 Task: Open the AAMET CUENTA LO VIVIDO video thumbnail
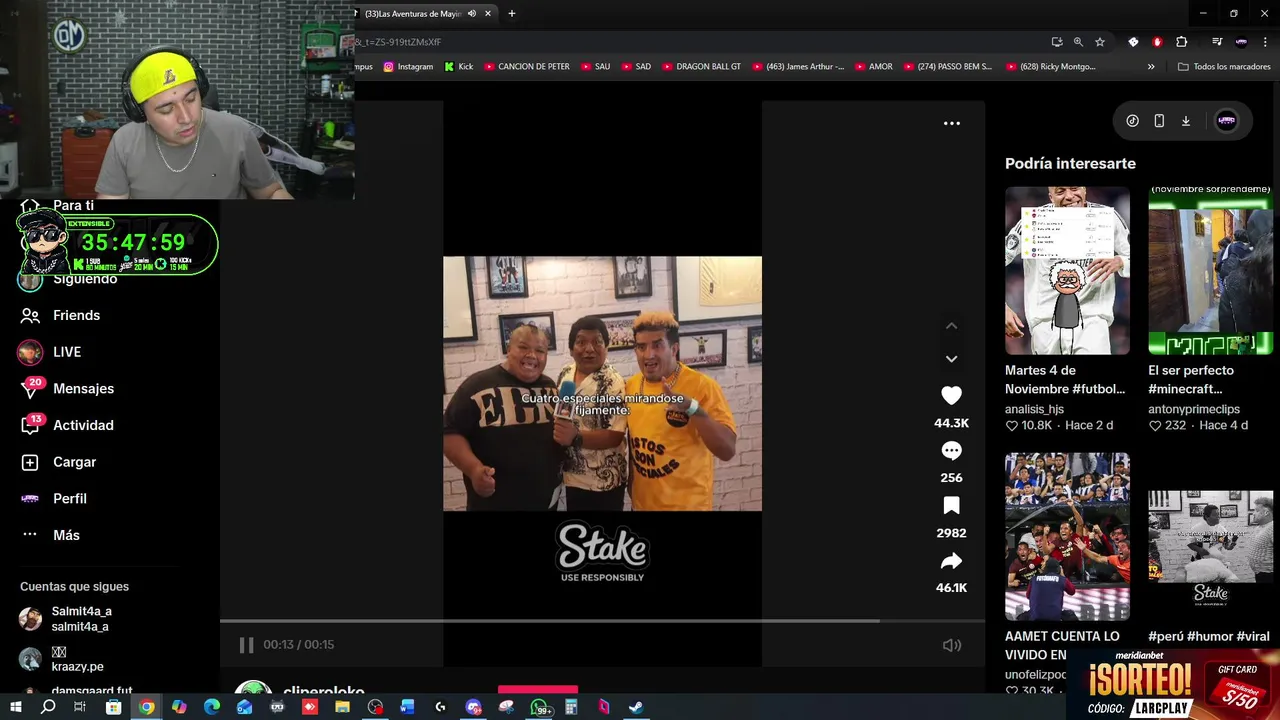point(1067,536)
